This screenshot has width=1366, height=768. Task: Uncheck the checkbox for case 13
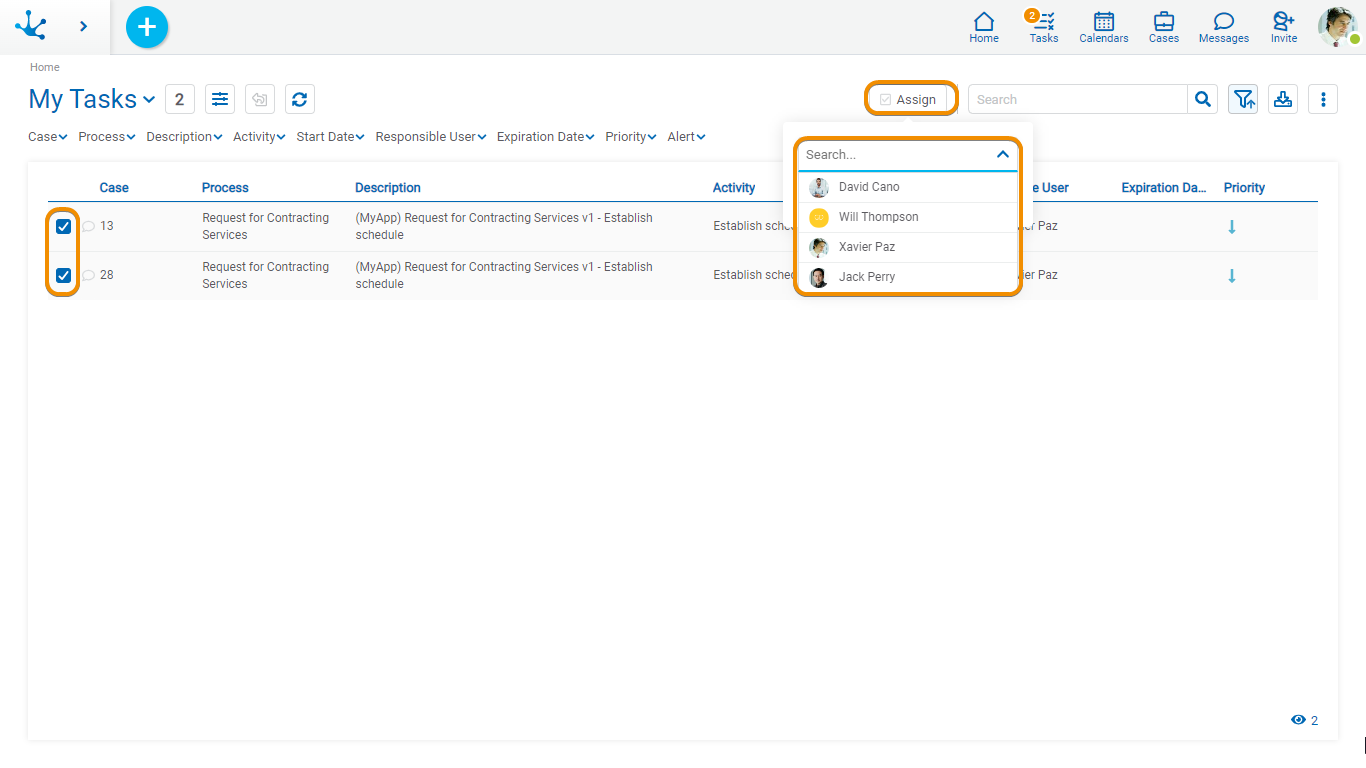click(64, 226)
